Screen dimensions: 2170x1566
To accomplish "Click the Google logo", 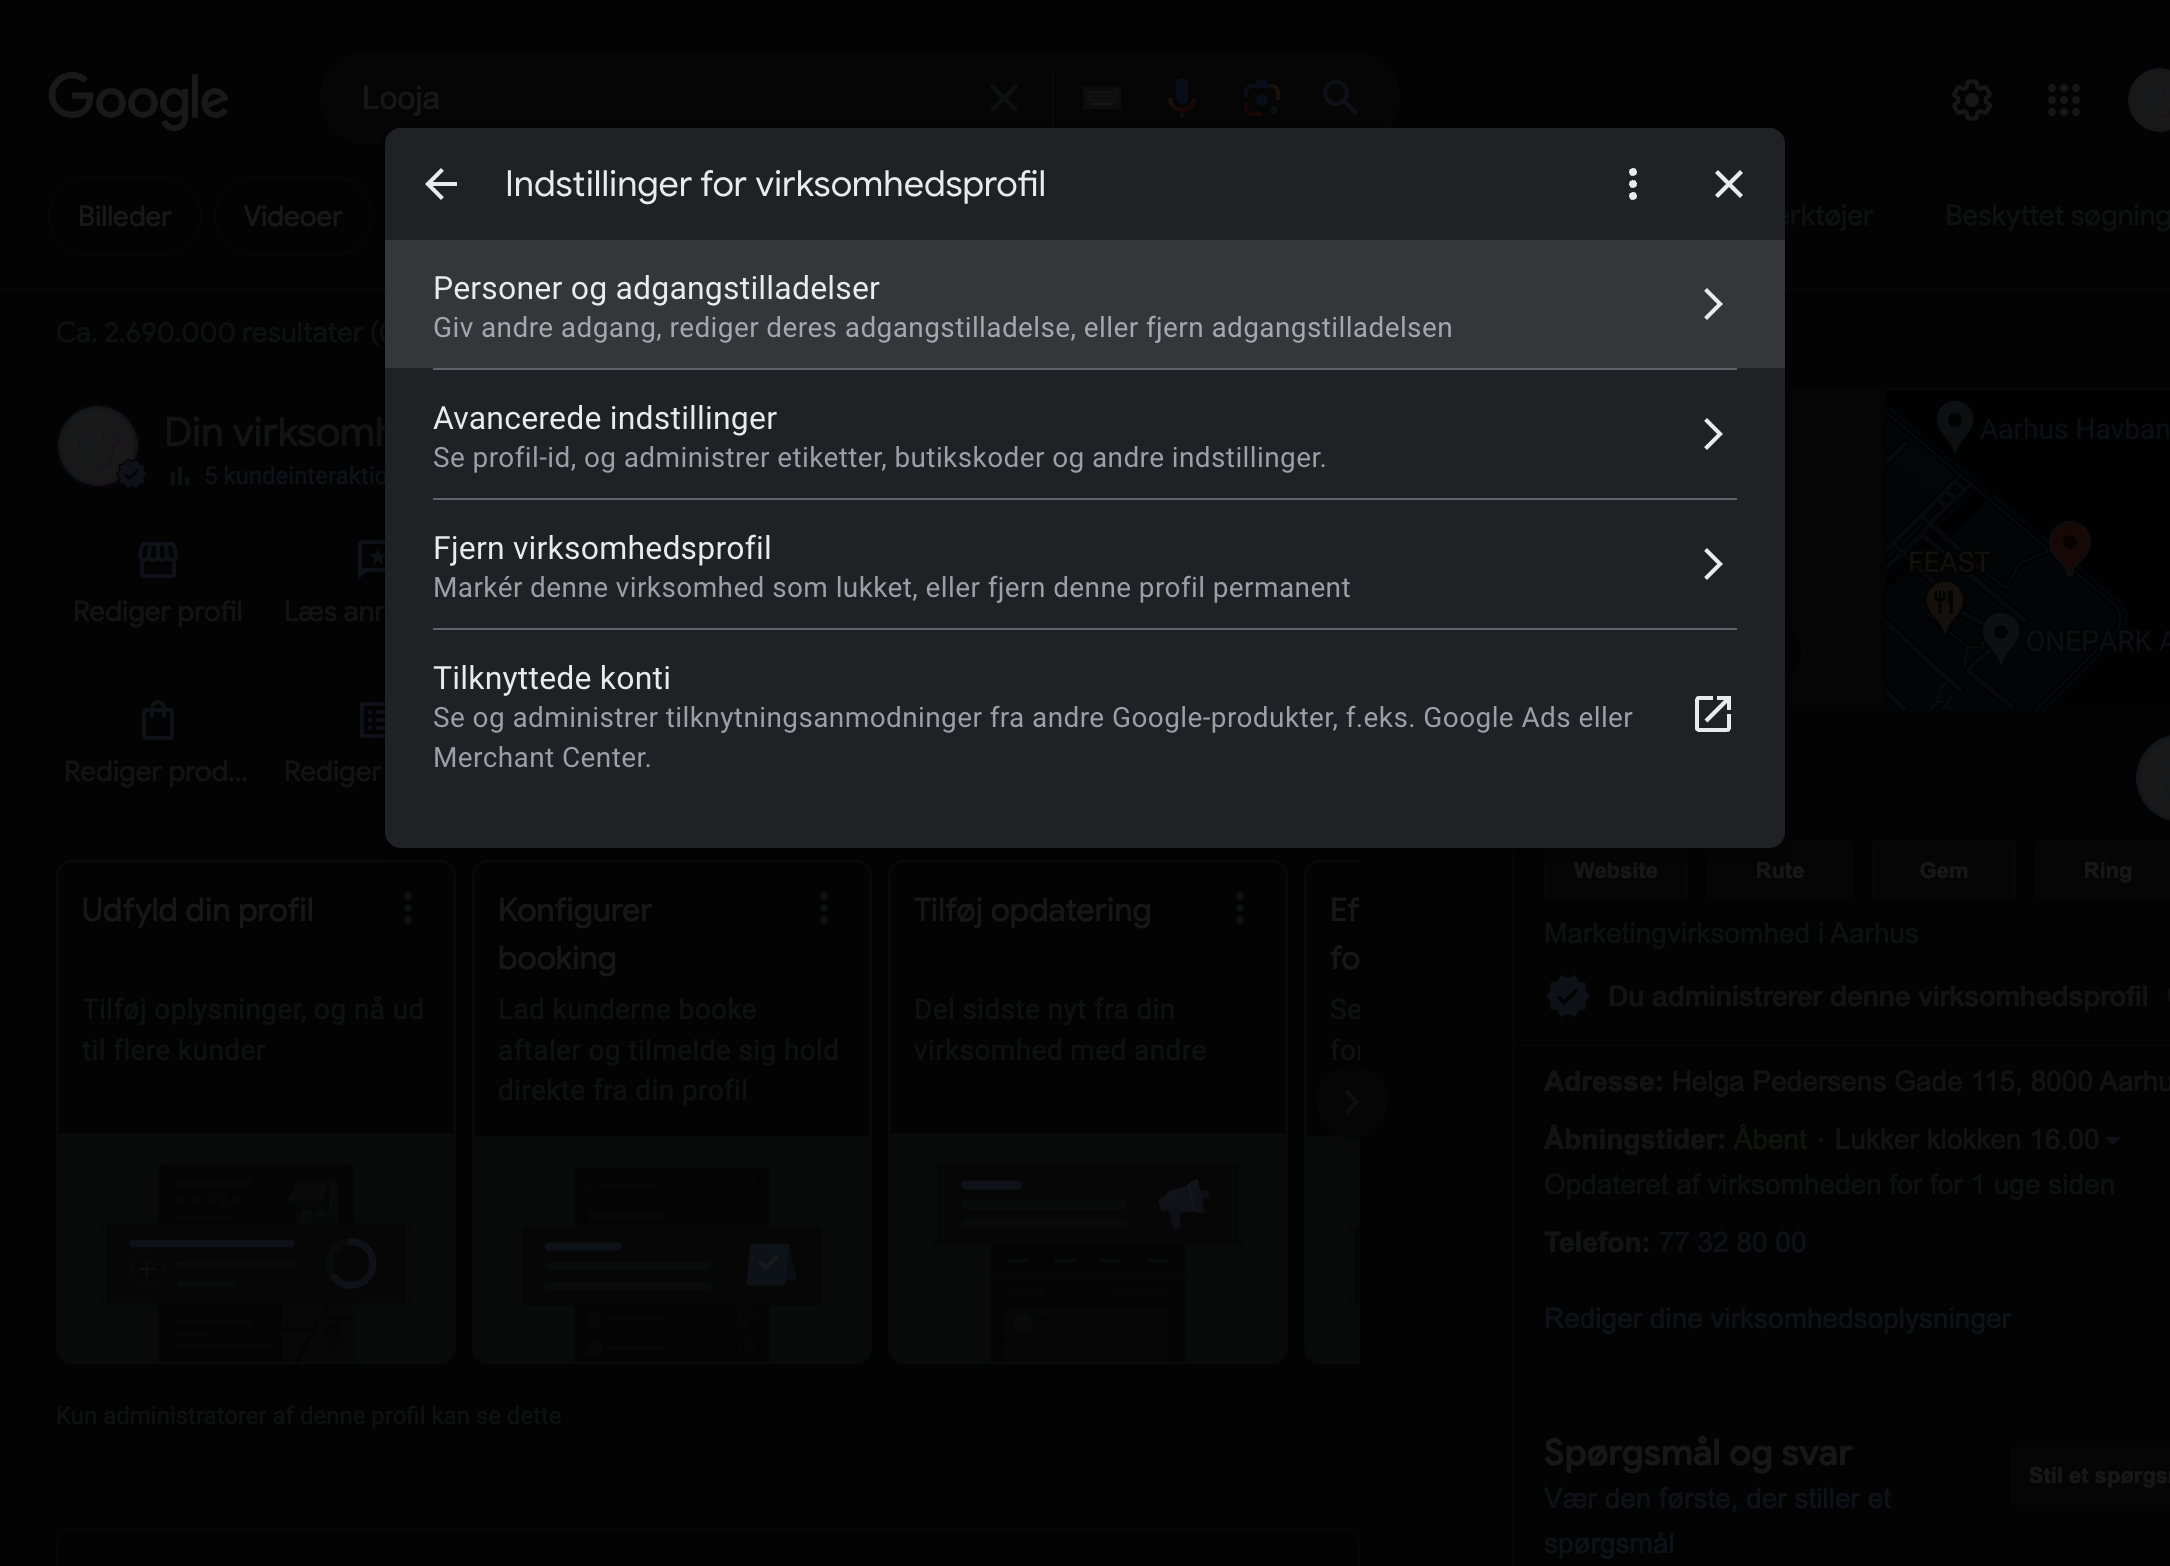I will pyautogui.click(x=138, y=100).
